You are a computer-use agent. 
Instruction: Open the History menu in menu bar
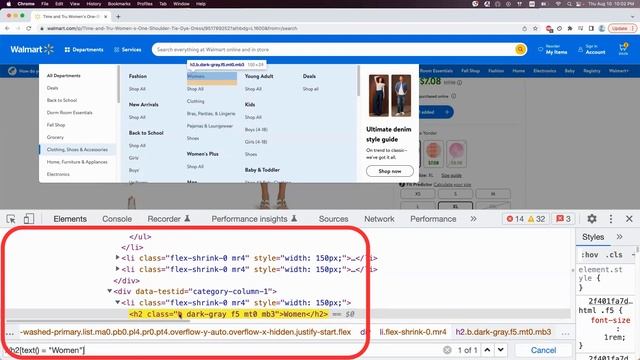pos(93,4)
